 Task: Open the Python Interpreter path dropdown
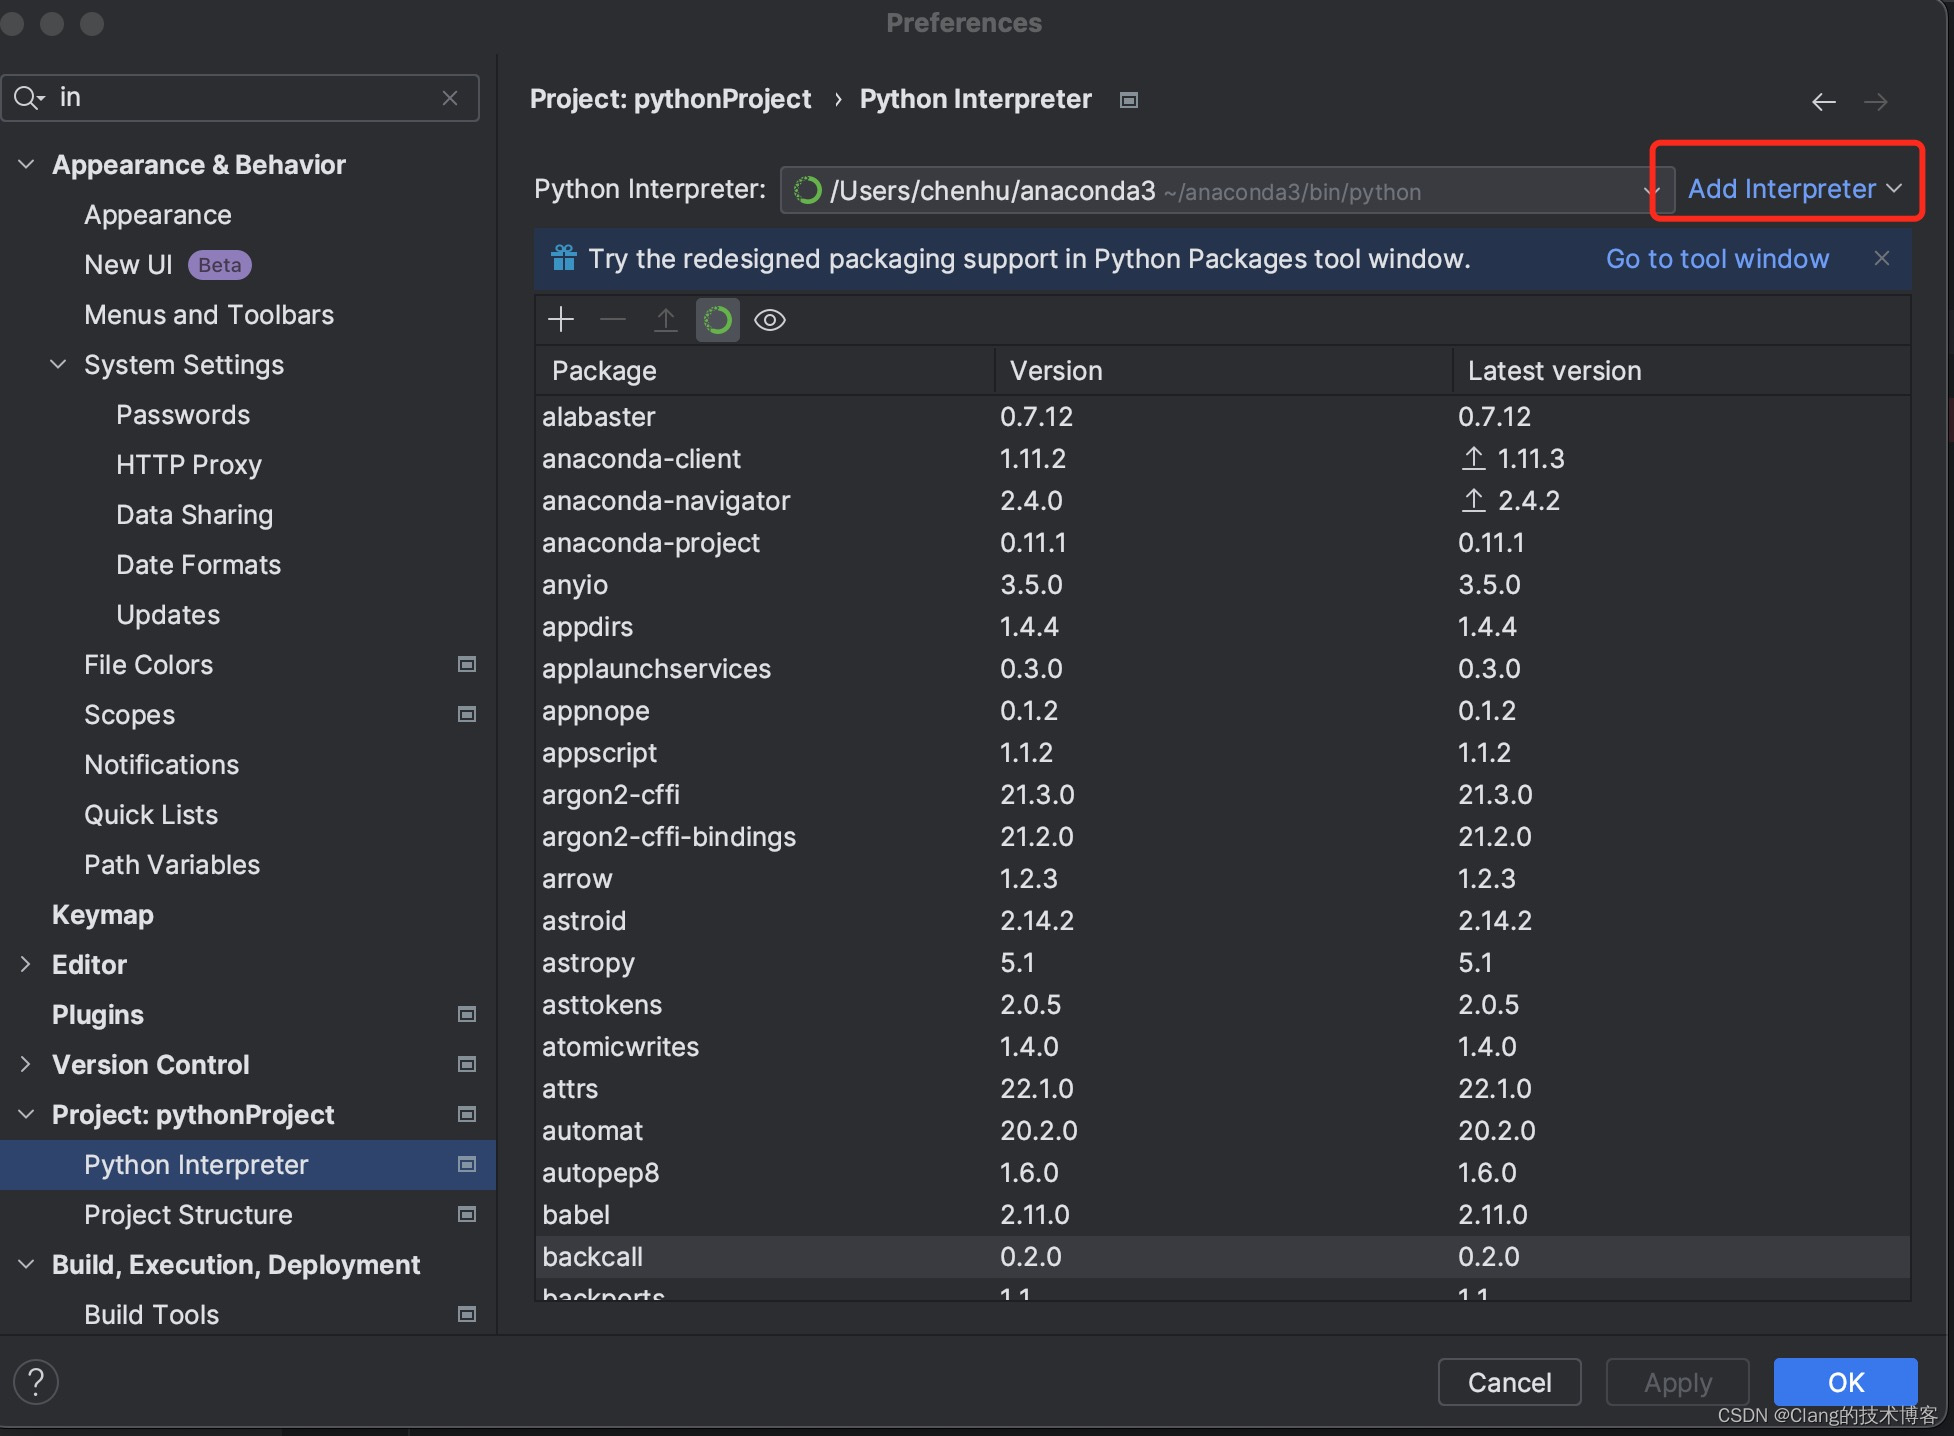click(1227, 190)
